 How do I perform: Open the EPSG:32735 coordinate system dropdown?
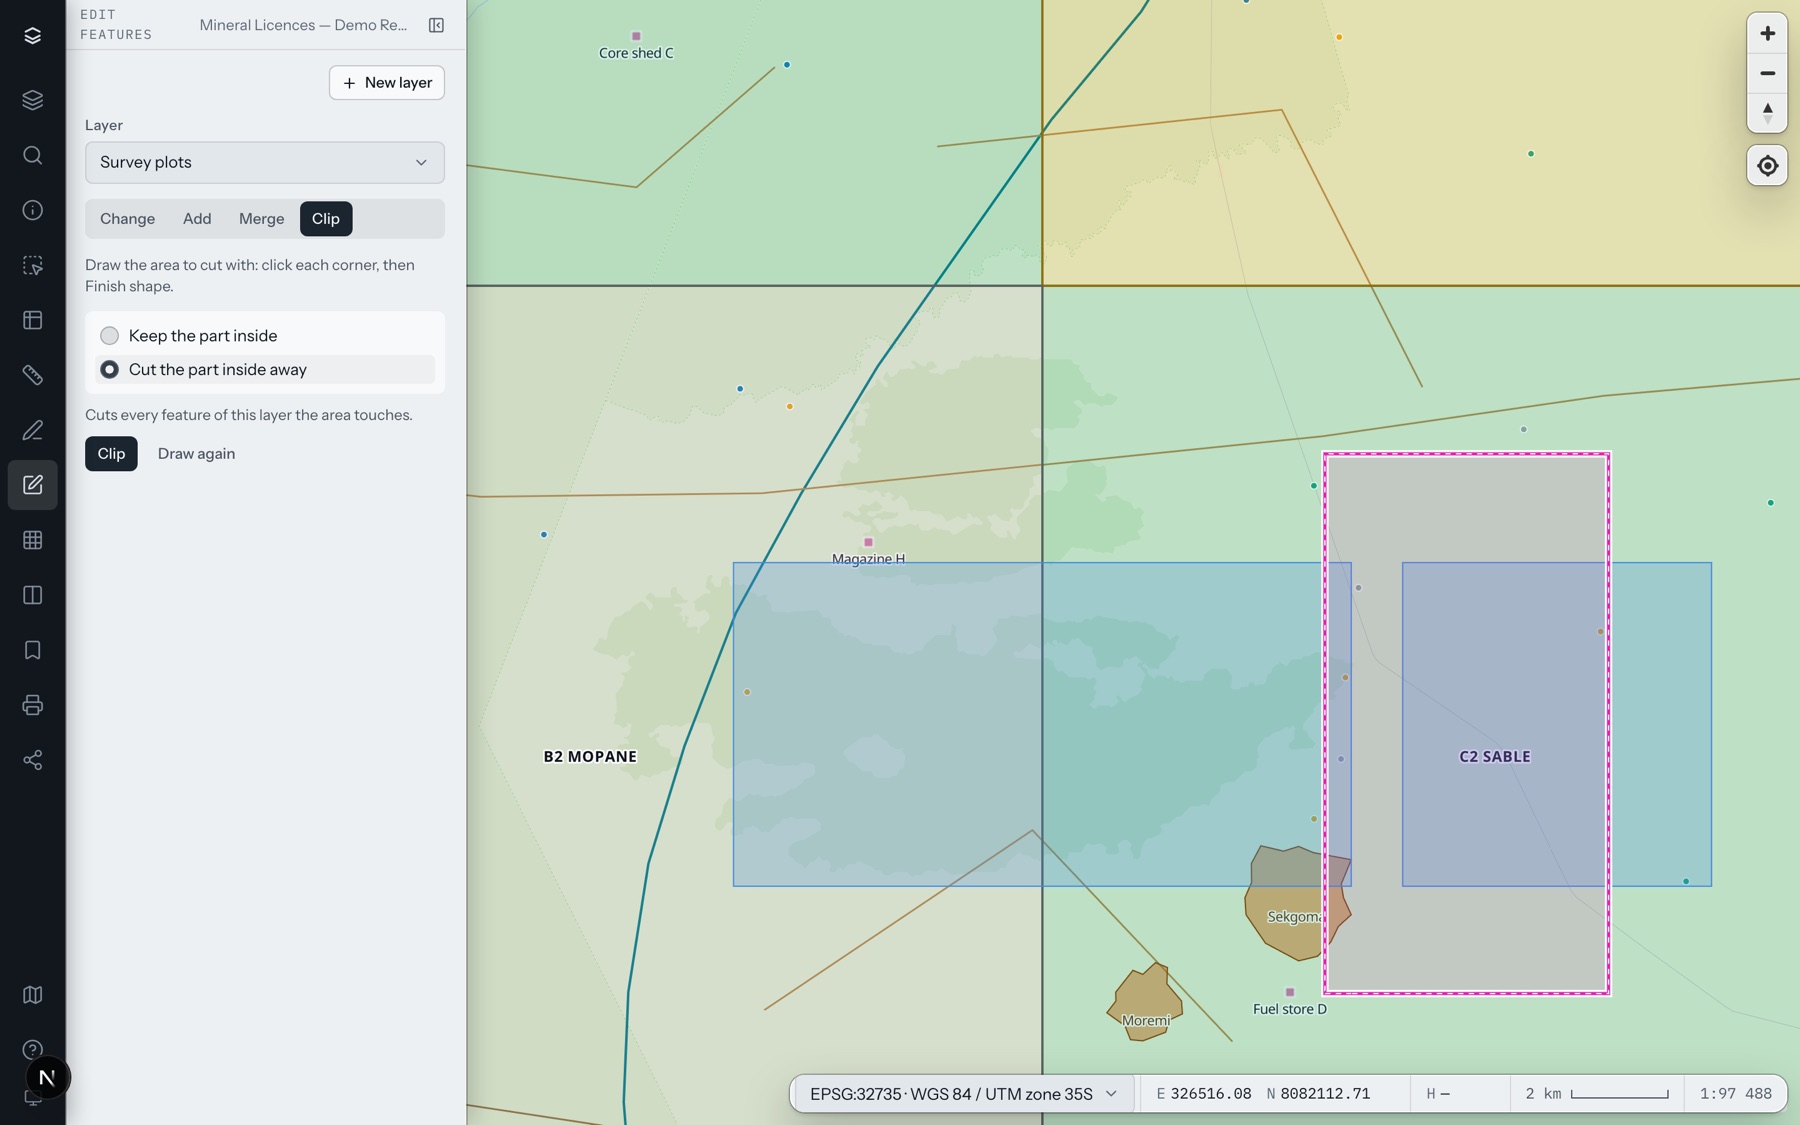963,1094
